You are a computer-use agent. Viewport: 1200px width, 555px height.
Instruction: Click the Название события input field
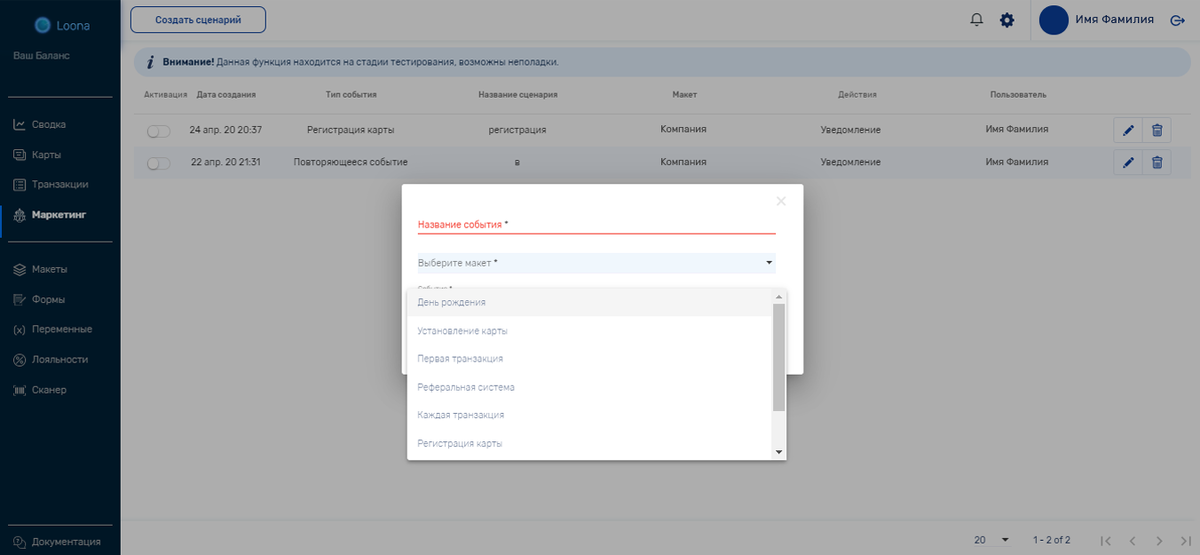point(596,225)
